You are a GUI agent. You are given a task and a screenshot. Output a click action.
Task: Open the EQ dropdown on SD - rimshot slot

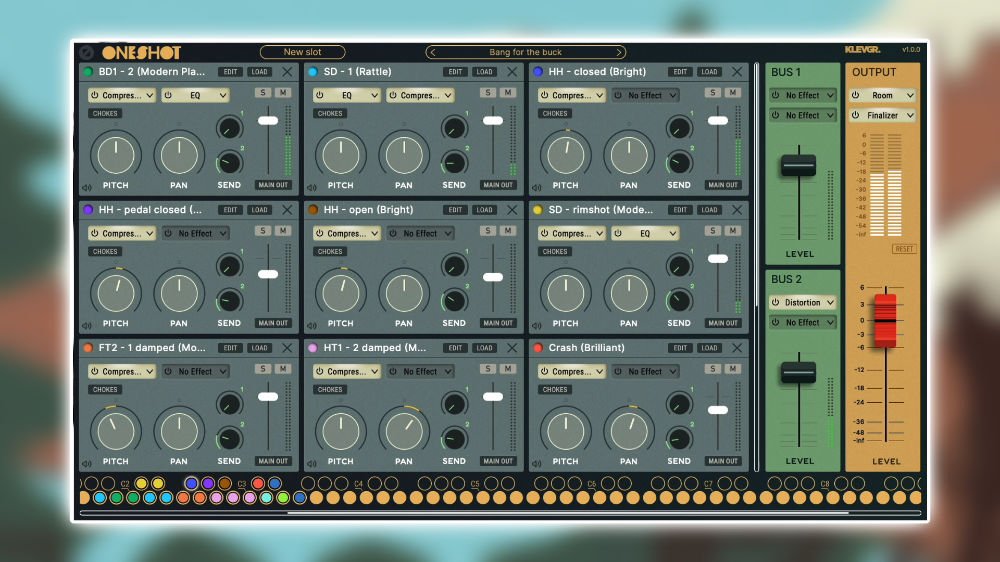(645, 233)
